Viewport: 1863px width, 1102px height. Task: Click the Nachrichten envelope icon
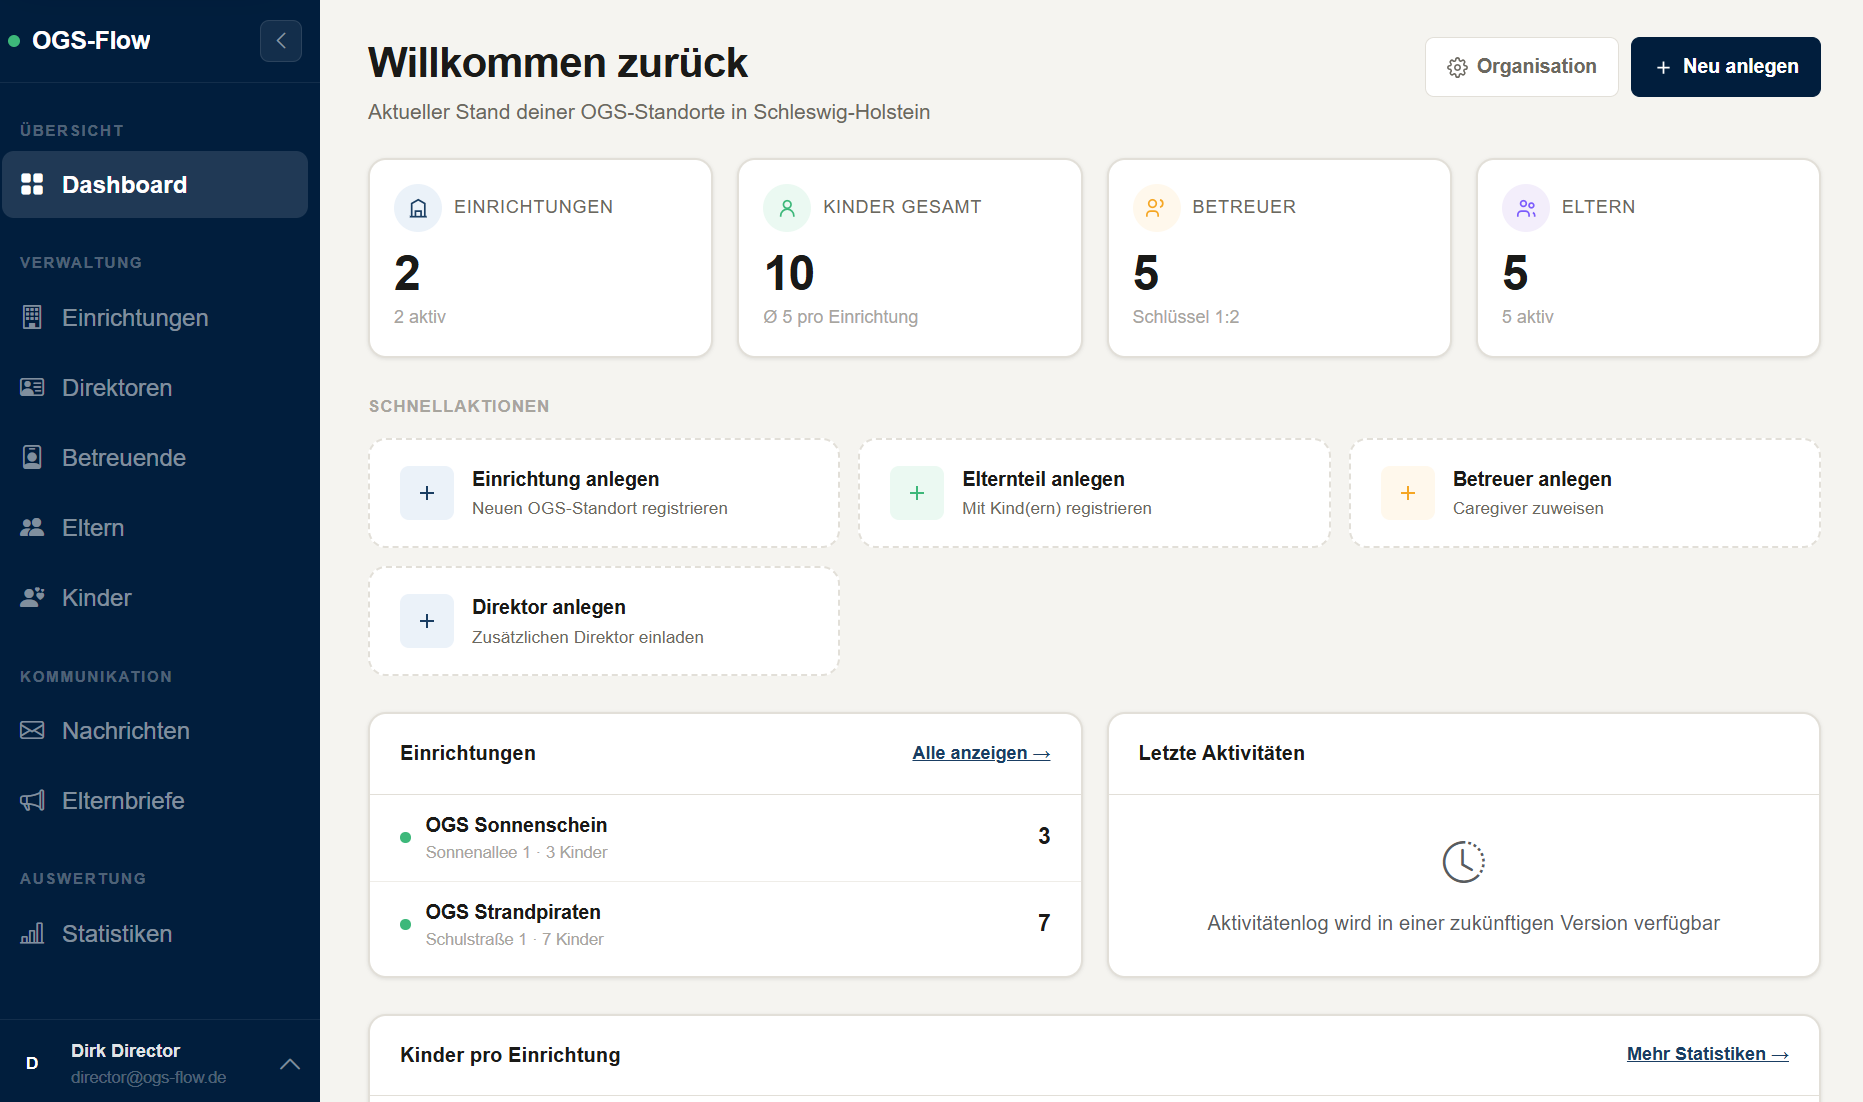[x=32, y=730]
